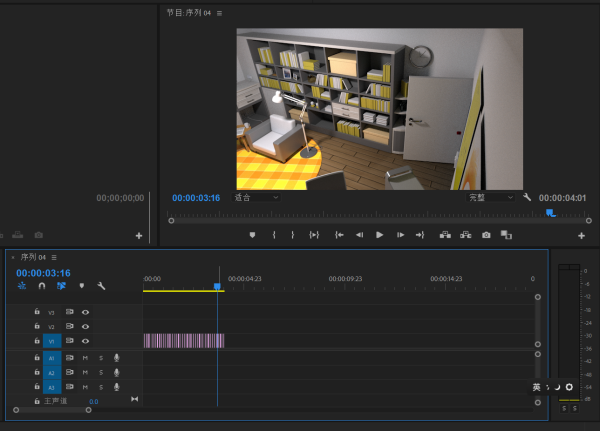Enable voice-over record on A1

click(x=117, y=358)
